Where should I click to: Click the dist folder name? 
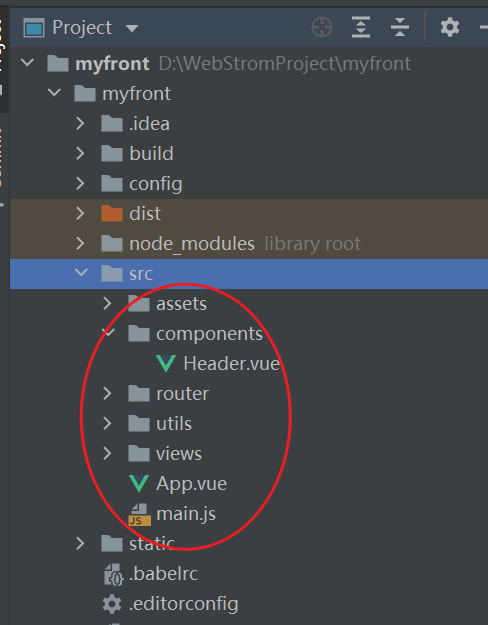pyautogui.click(x=145, y=214)
